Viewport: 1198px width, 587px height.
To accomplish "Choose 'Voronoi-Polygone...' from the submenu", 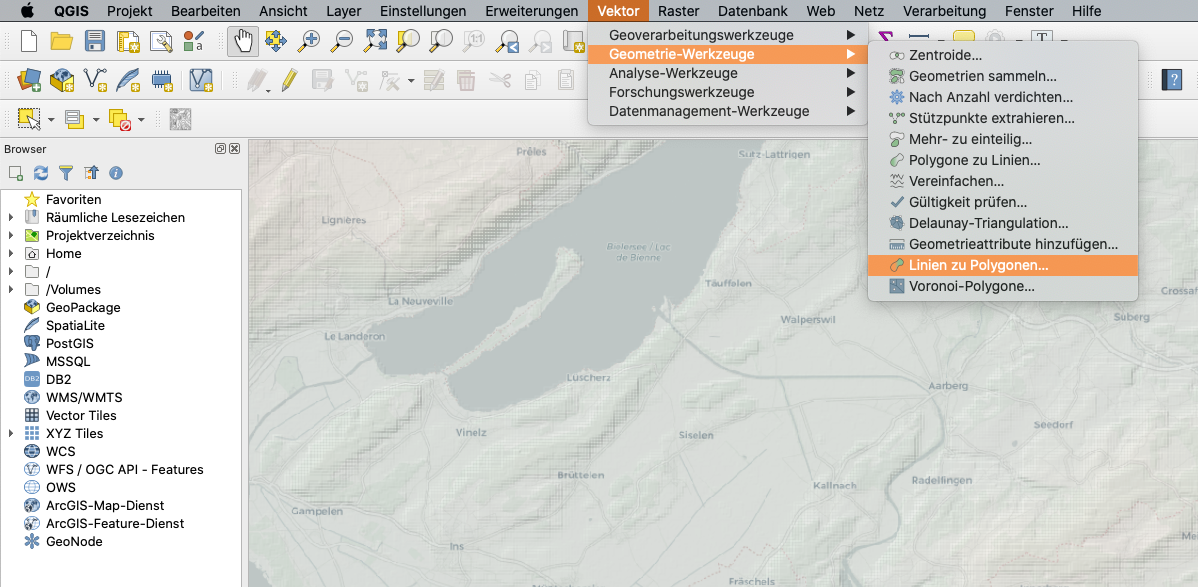I will pyautogui.click(x=971, y=286).
